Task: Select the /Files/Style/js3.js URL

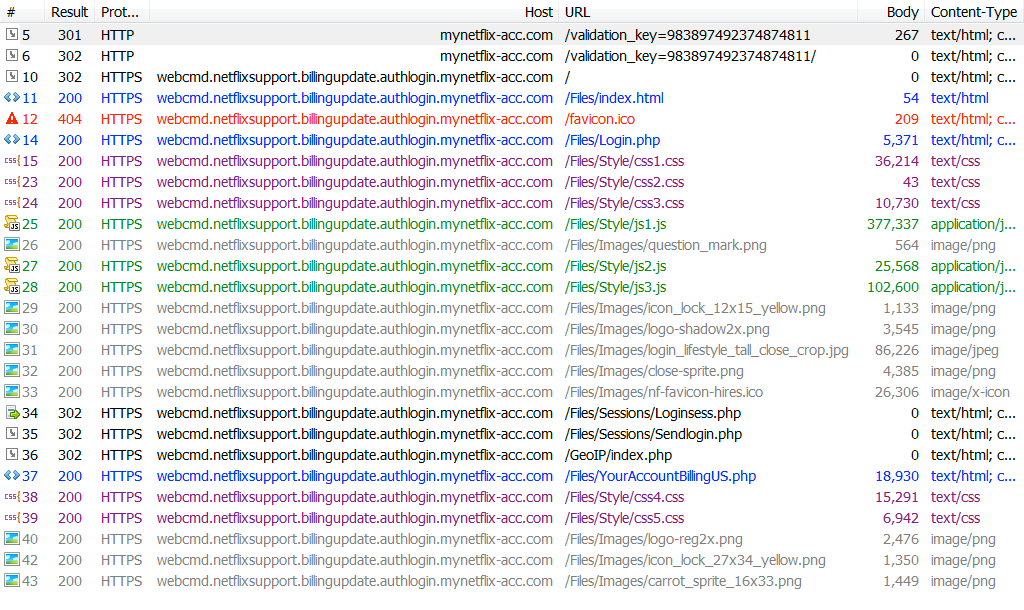Action: click(x=615, y=287)
